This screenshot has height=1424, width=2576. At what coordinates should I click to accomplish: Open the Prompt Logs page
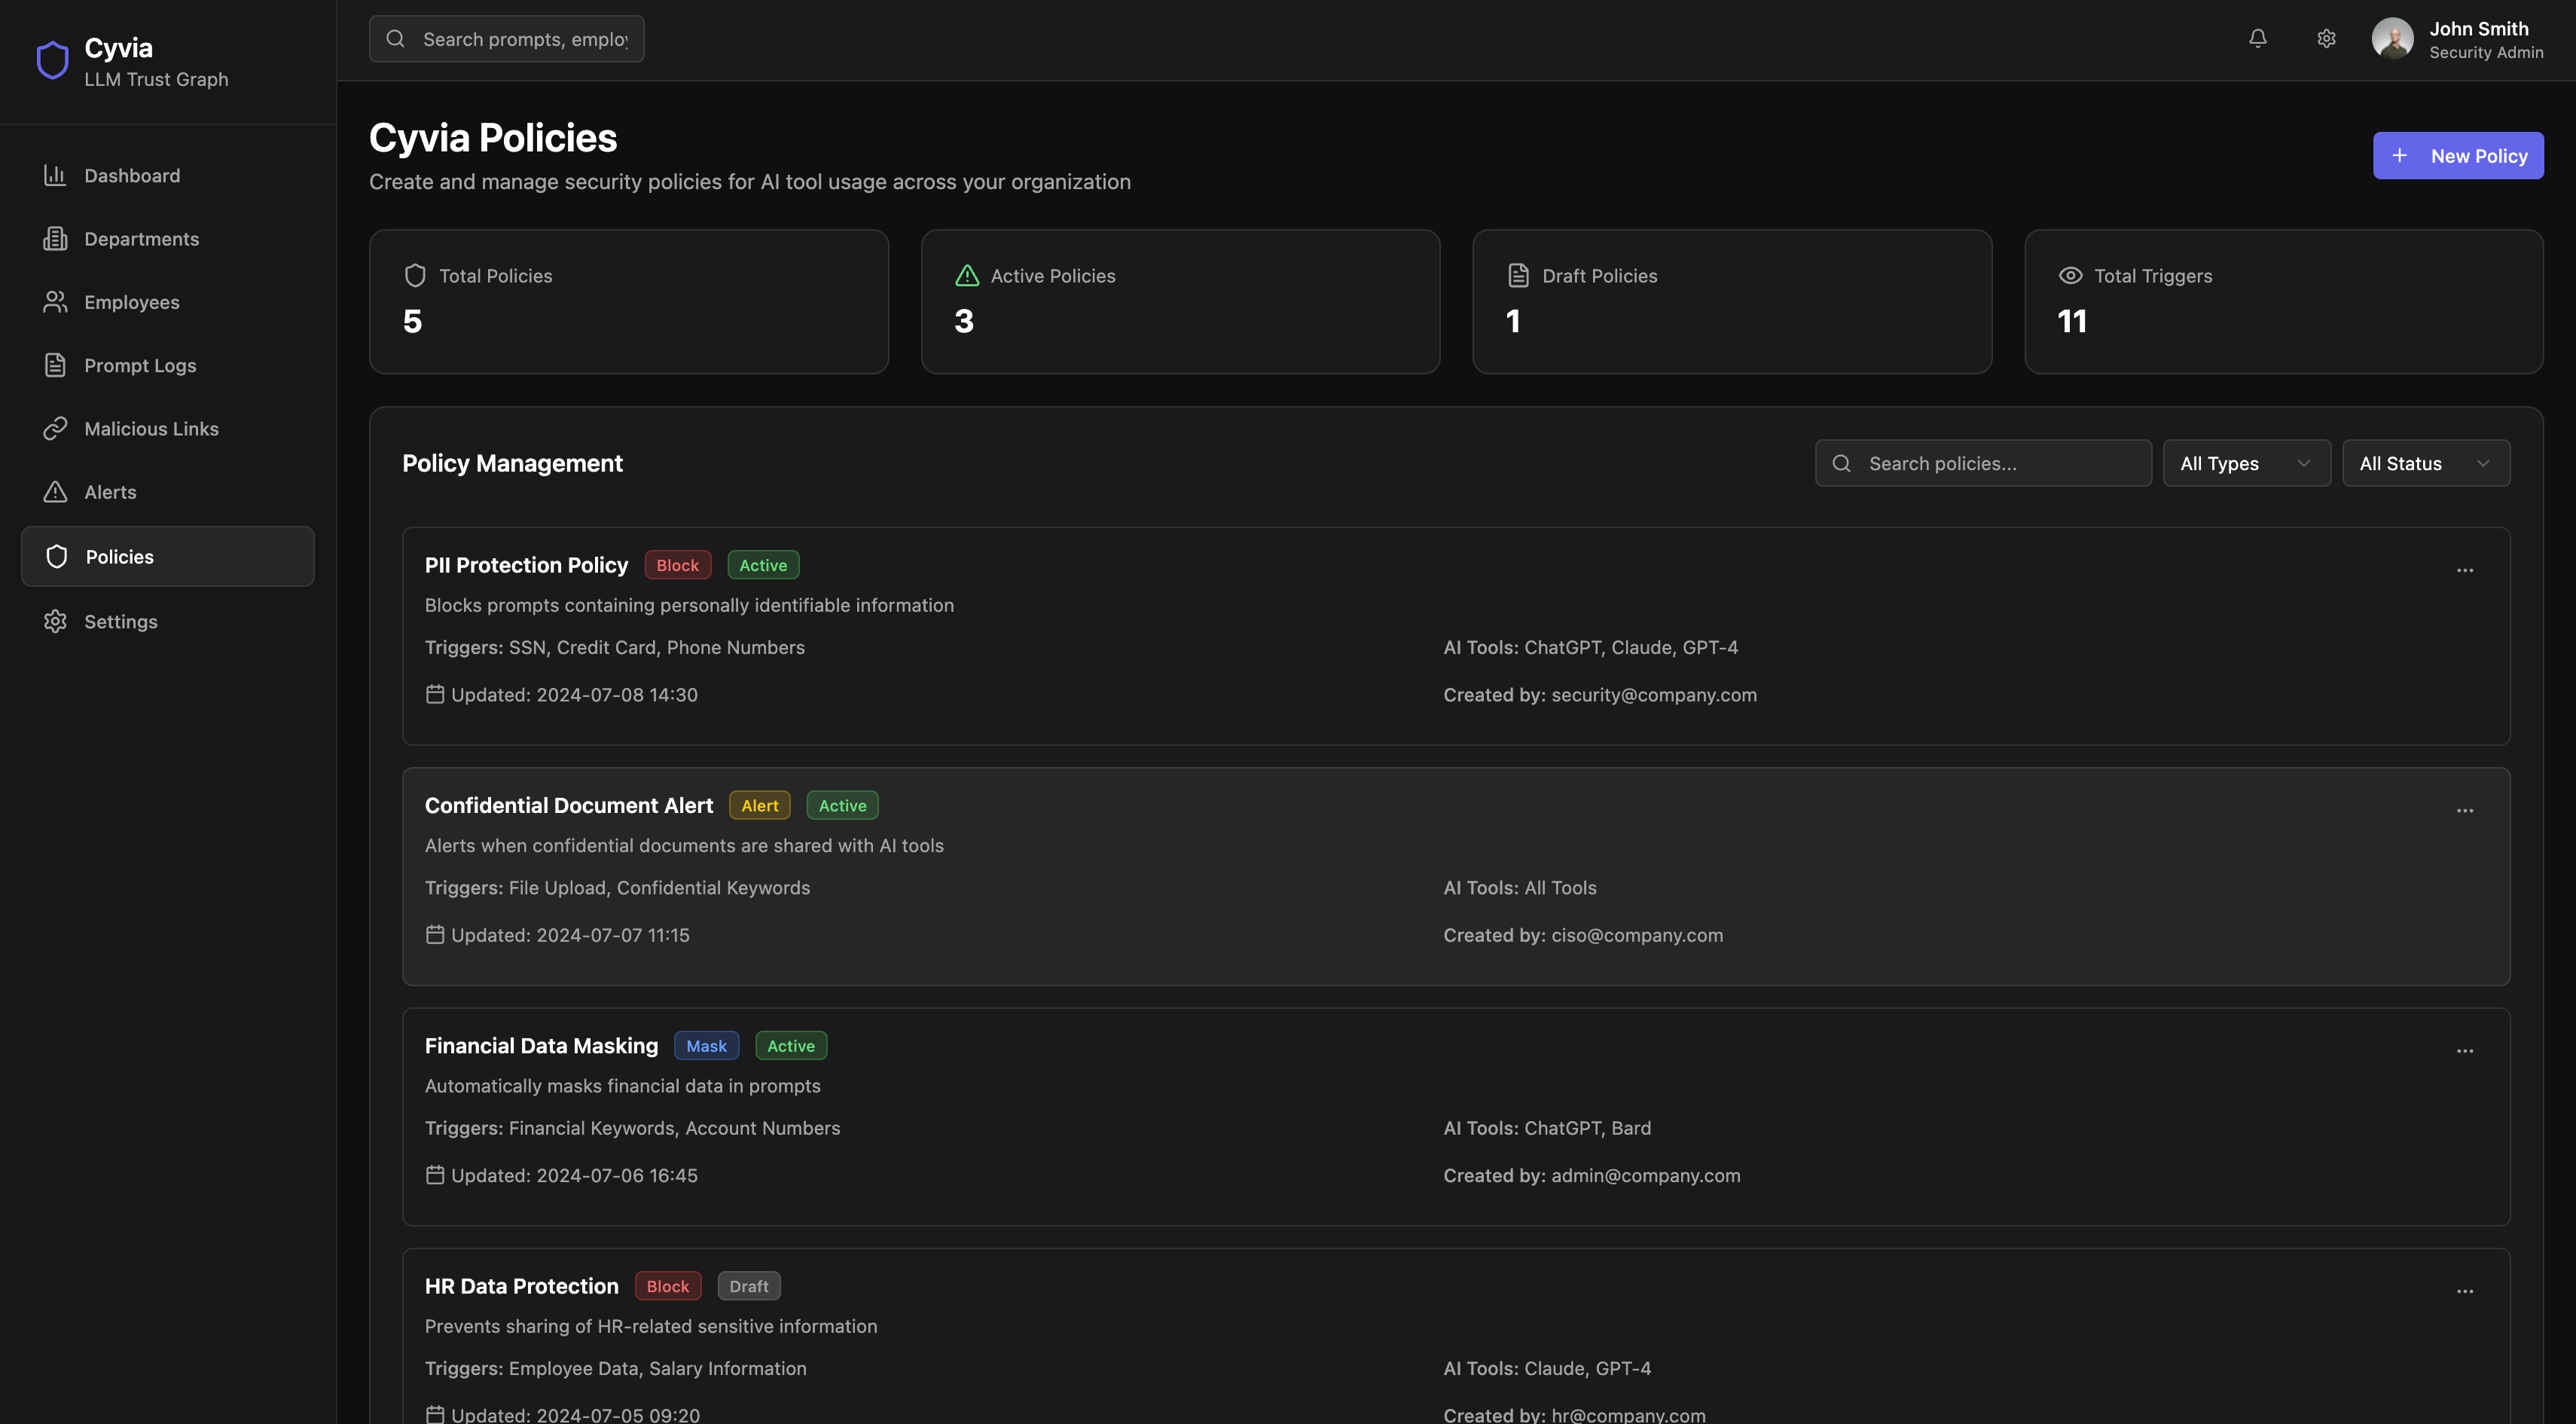tap(140, 366)
